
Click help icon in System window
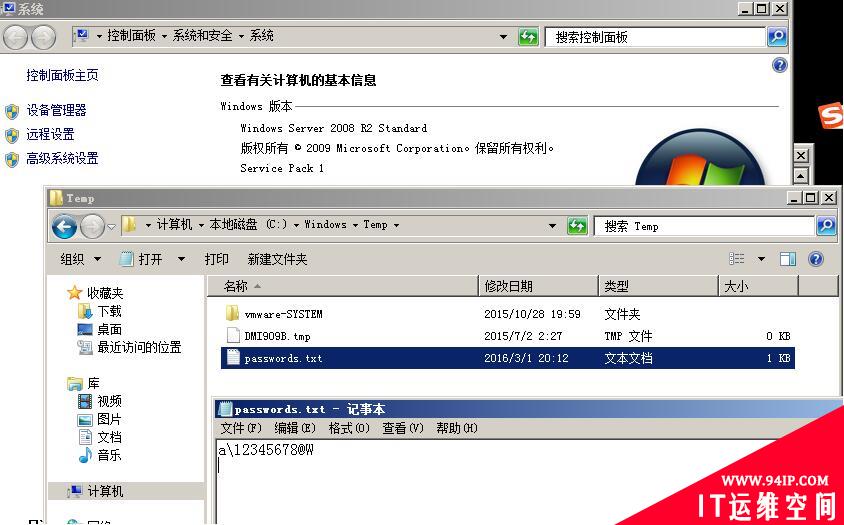pyautogui.click(x=779, y=65)
